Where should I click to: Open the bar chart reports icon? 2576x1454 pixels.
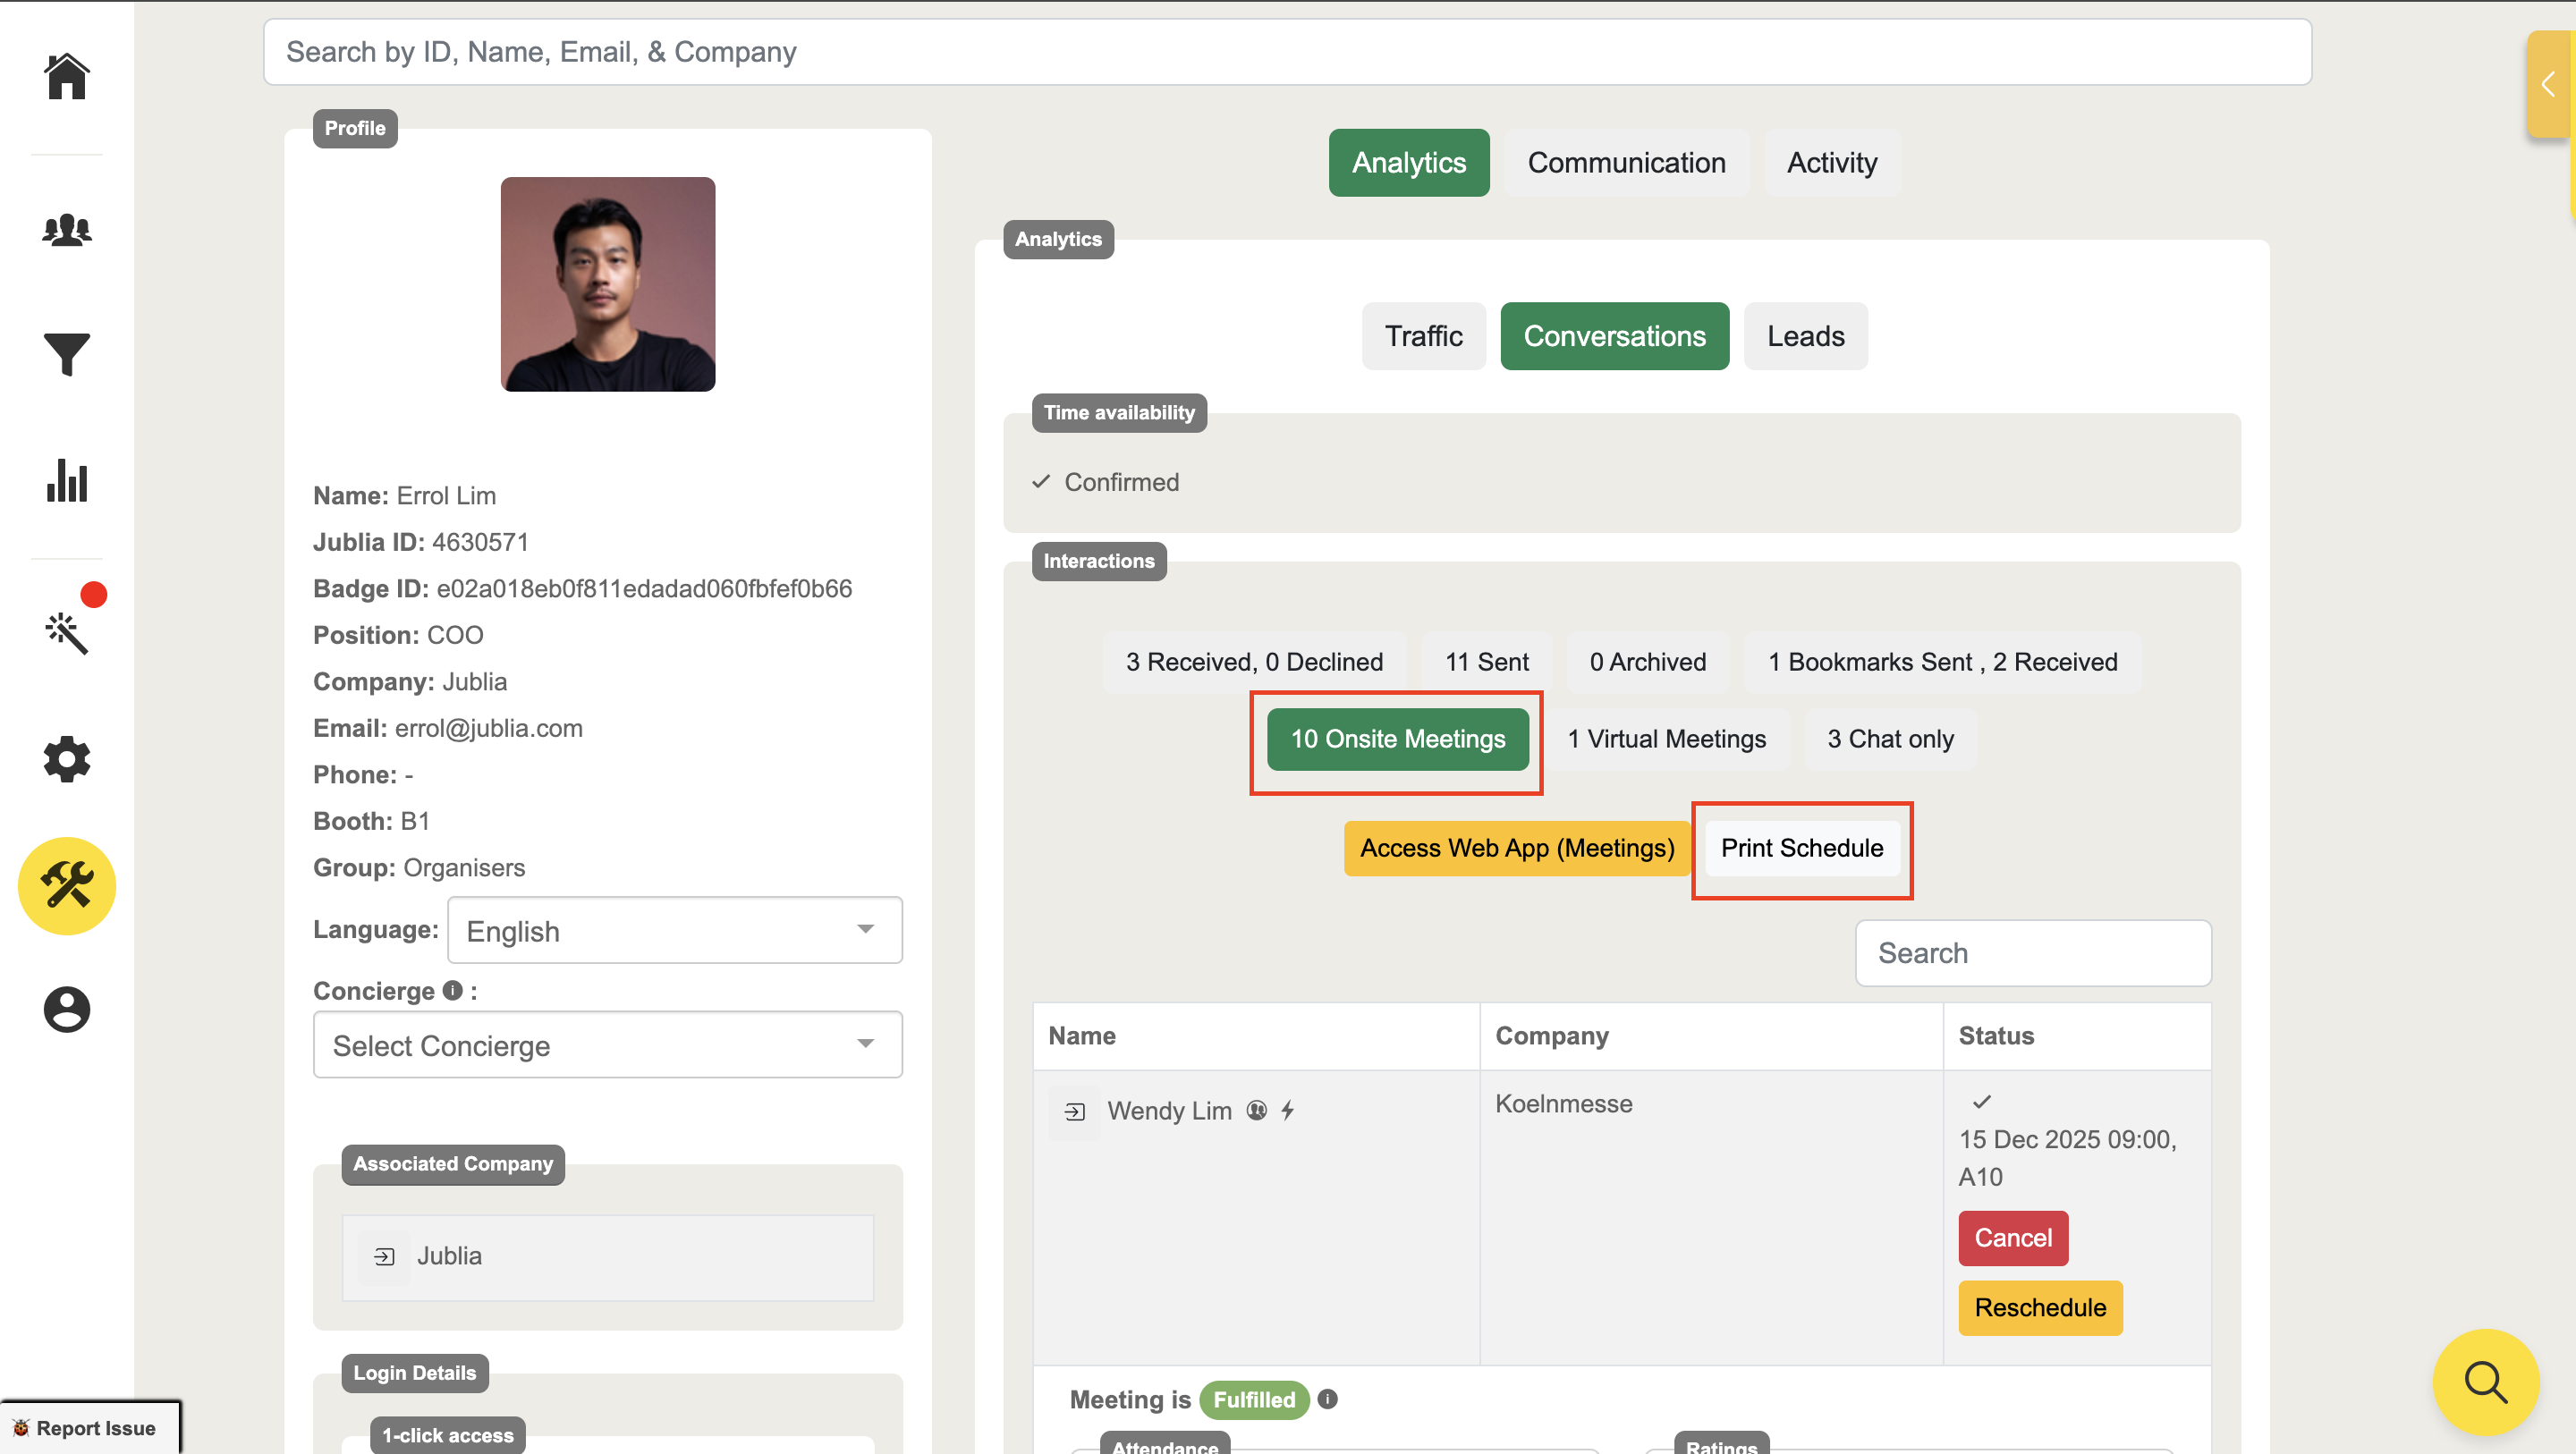[x=67, y=481]
